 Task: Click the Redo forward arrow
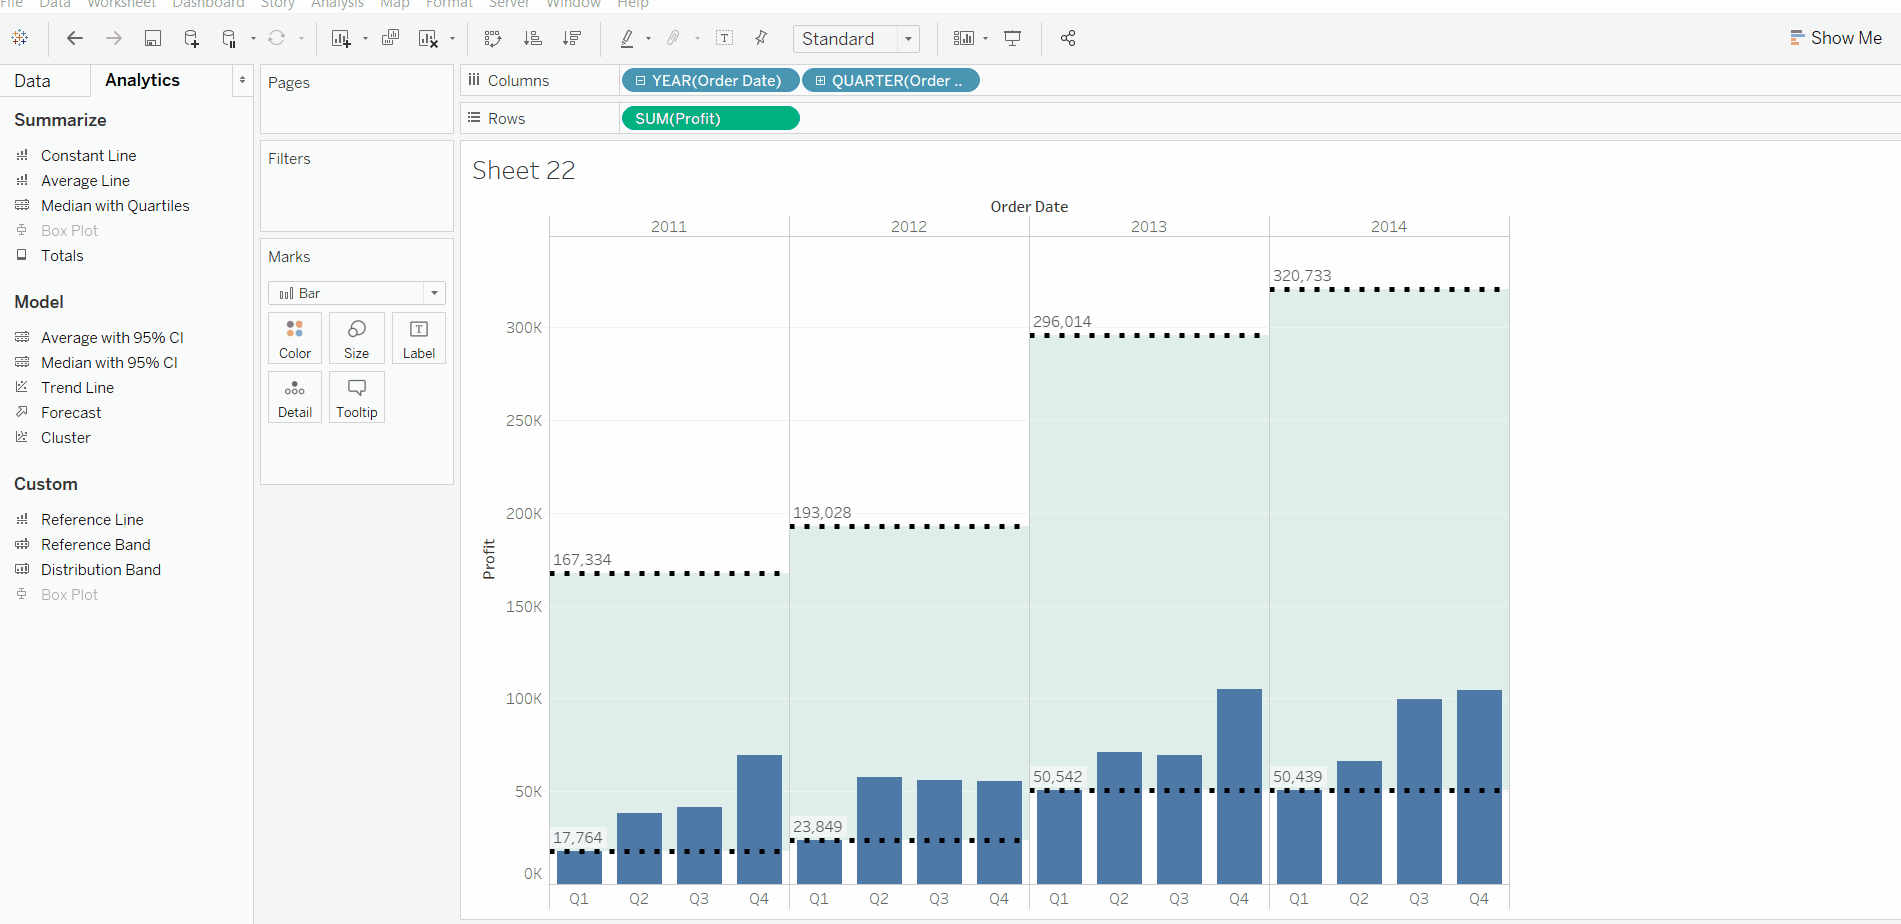114,38
